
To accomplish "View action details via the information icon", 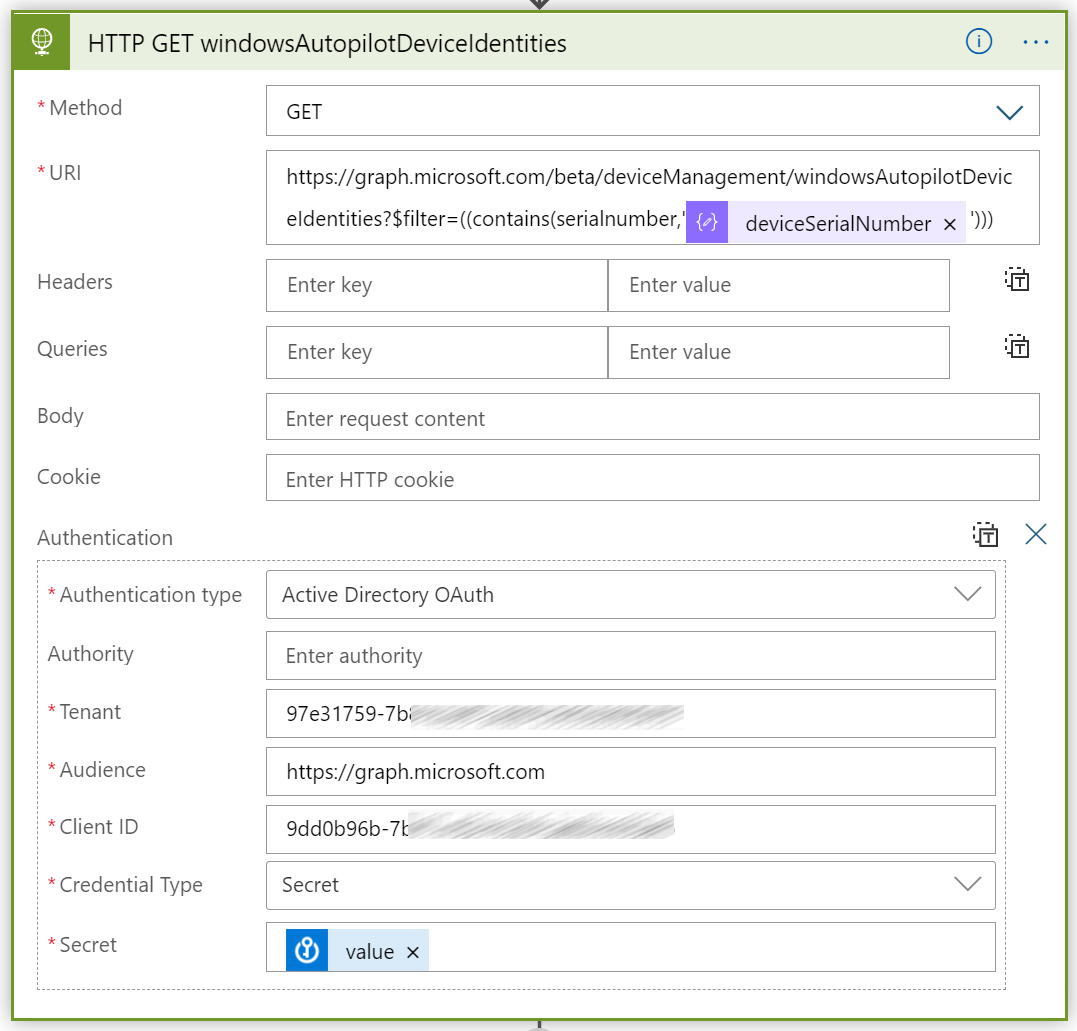I will pos(978,41).
